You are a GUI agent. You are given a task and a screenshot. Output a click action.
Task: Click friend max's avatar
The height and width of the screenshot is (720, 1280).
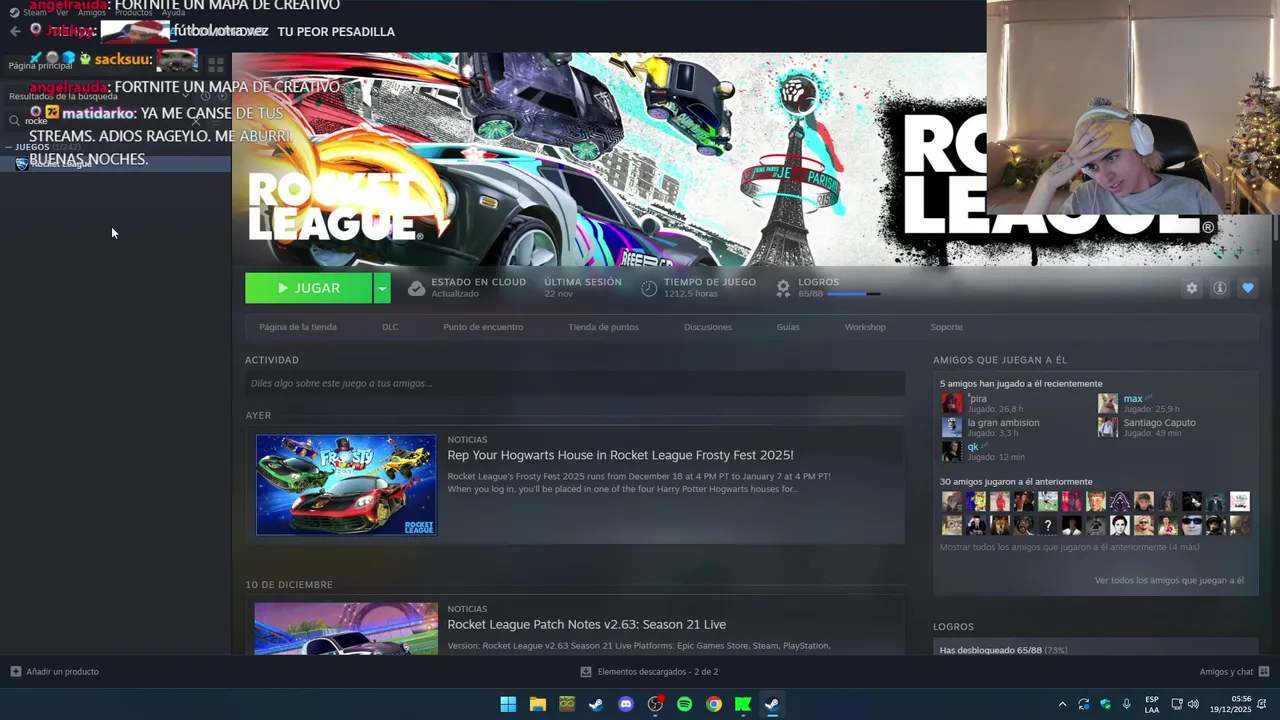click(x=1107, y=403)
